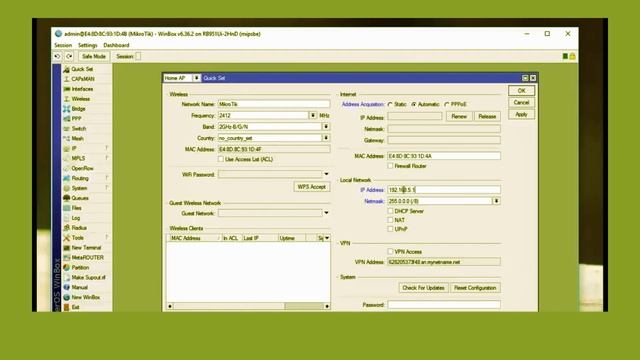640x360 pixels.
Task: Click the Last IP column header
Action: [260, 238]
